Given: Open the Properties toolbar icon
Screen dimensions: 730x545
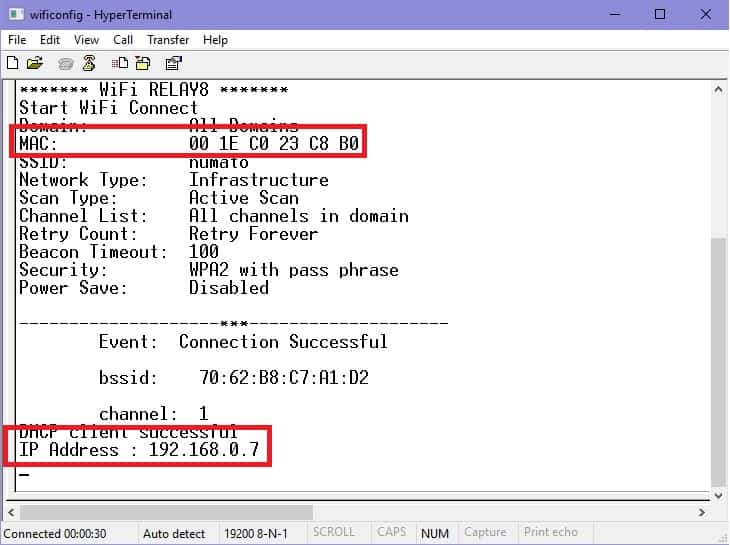Looking at the screenshot, I should [174, 63].
